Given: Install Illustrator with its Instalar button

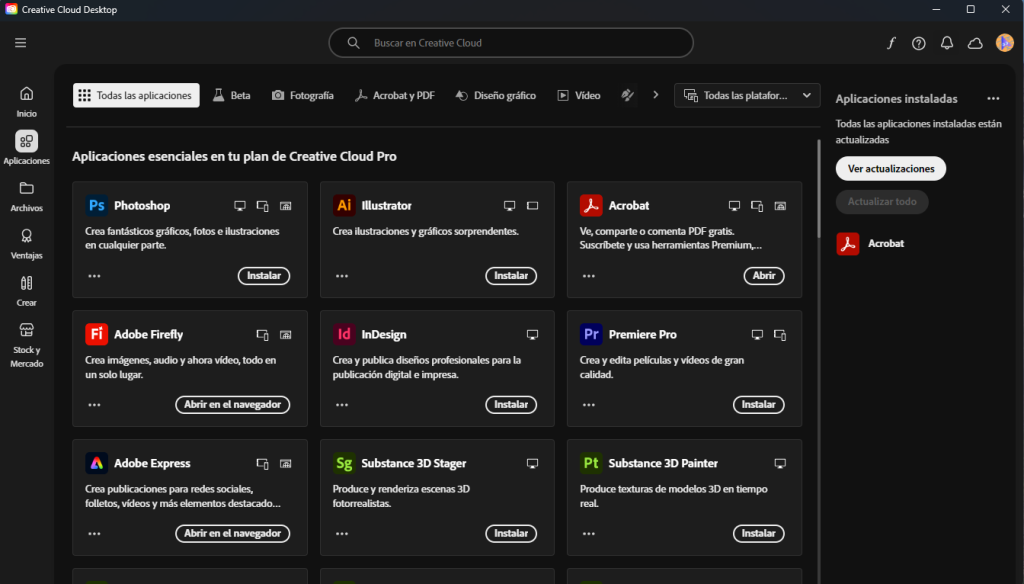Looking at the screenshot, I should [511, 276].
